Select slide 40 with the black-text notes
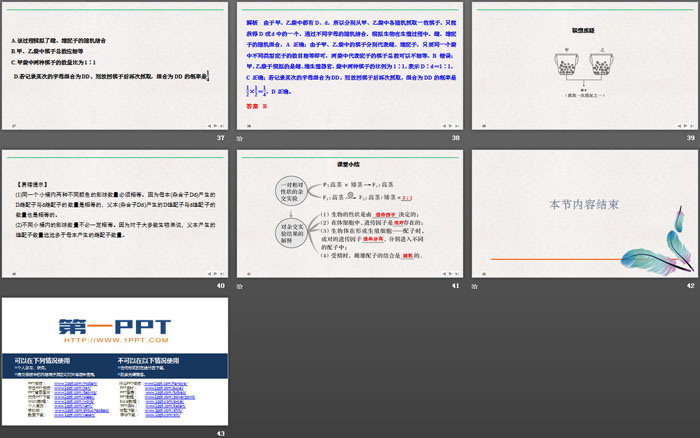The image size is (700, 438). click(x=115, y=214)
